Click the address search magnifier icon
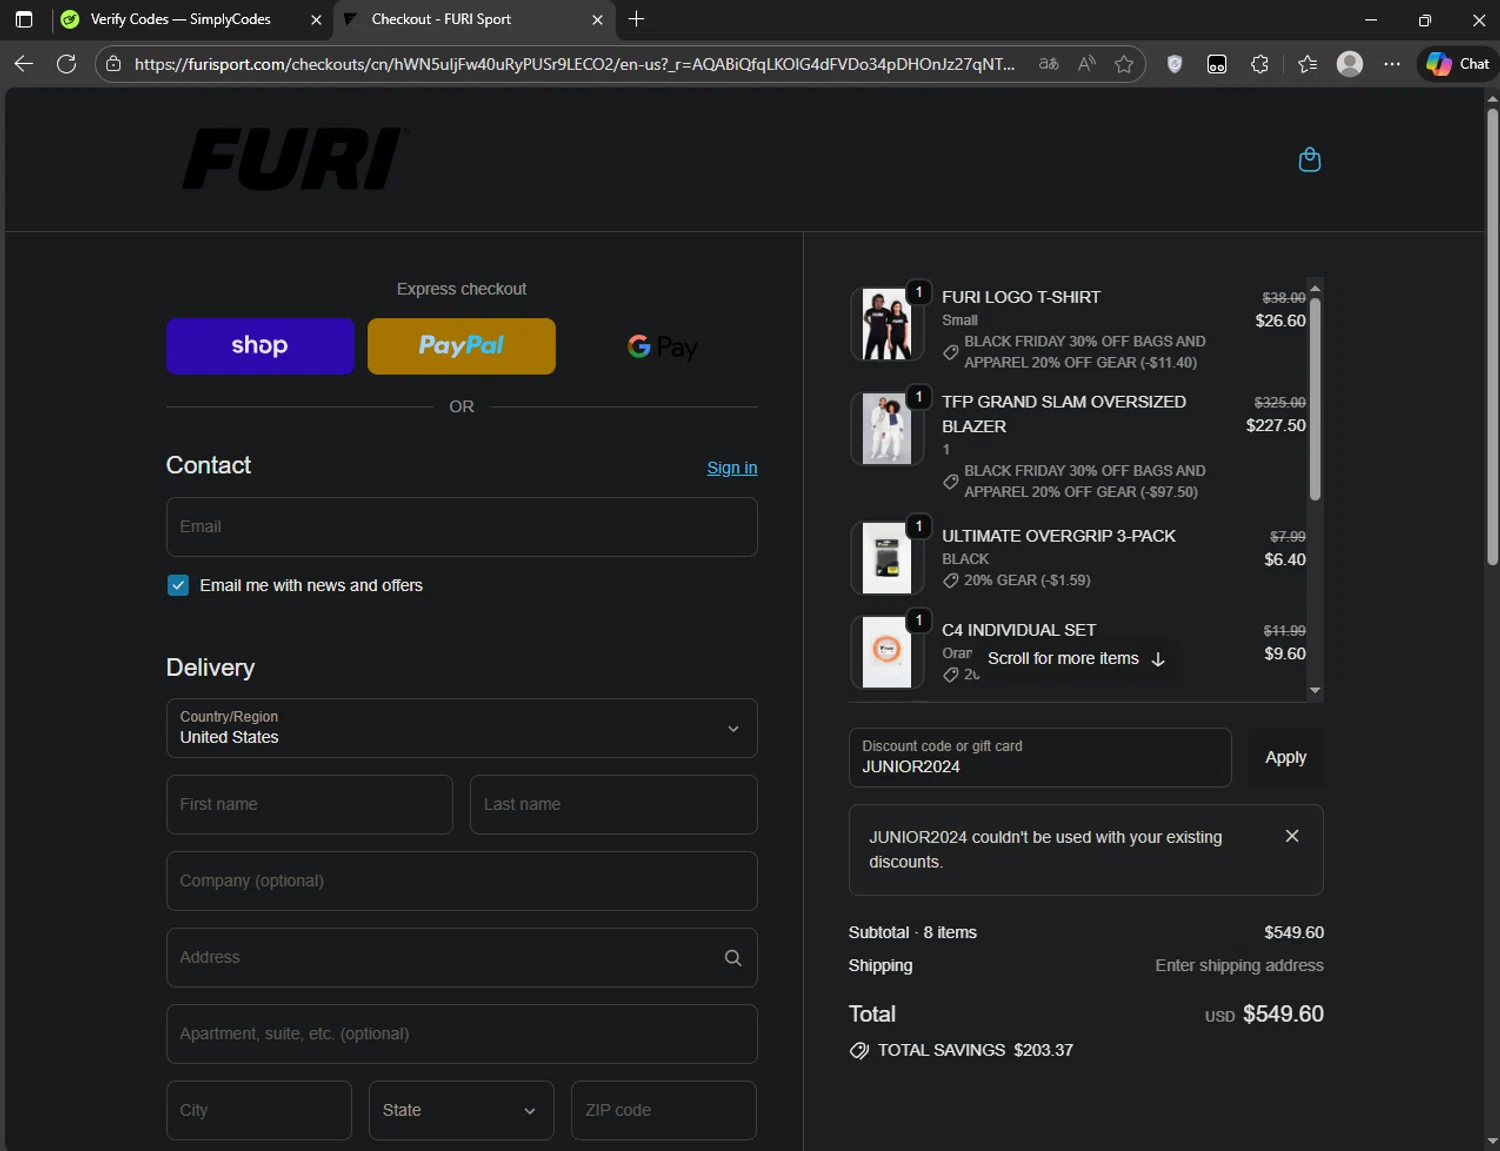 (733, 958)
